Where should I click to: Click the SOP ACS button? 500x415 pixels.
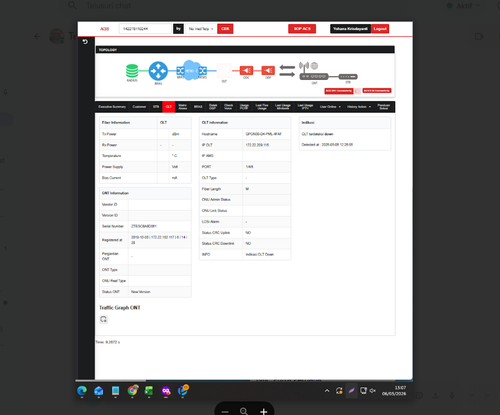point(302,29)
